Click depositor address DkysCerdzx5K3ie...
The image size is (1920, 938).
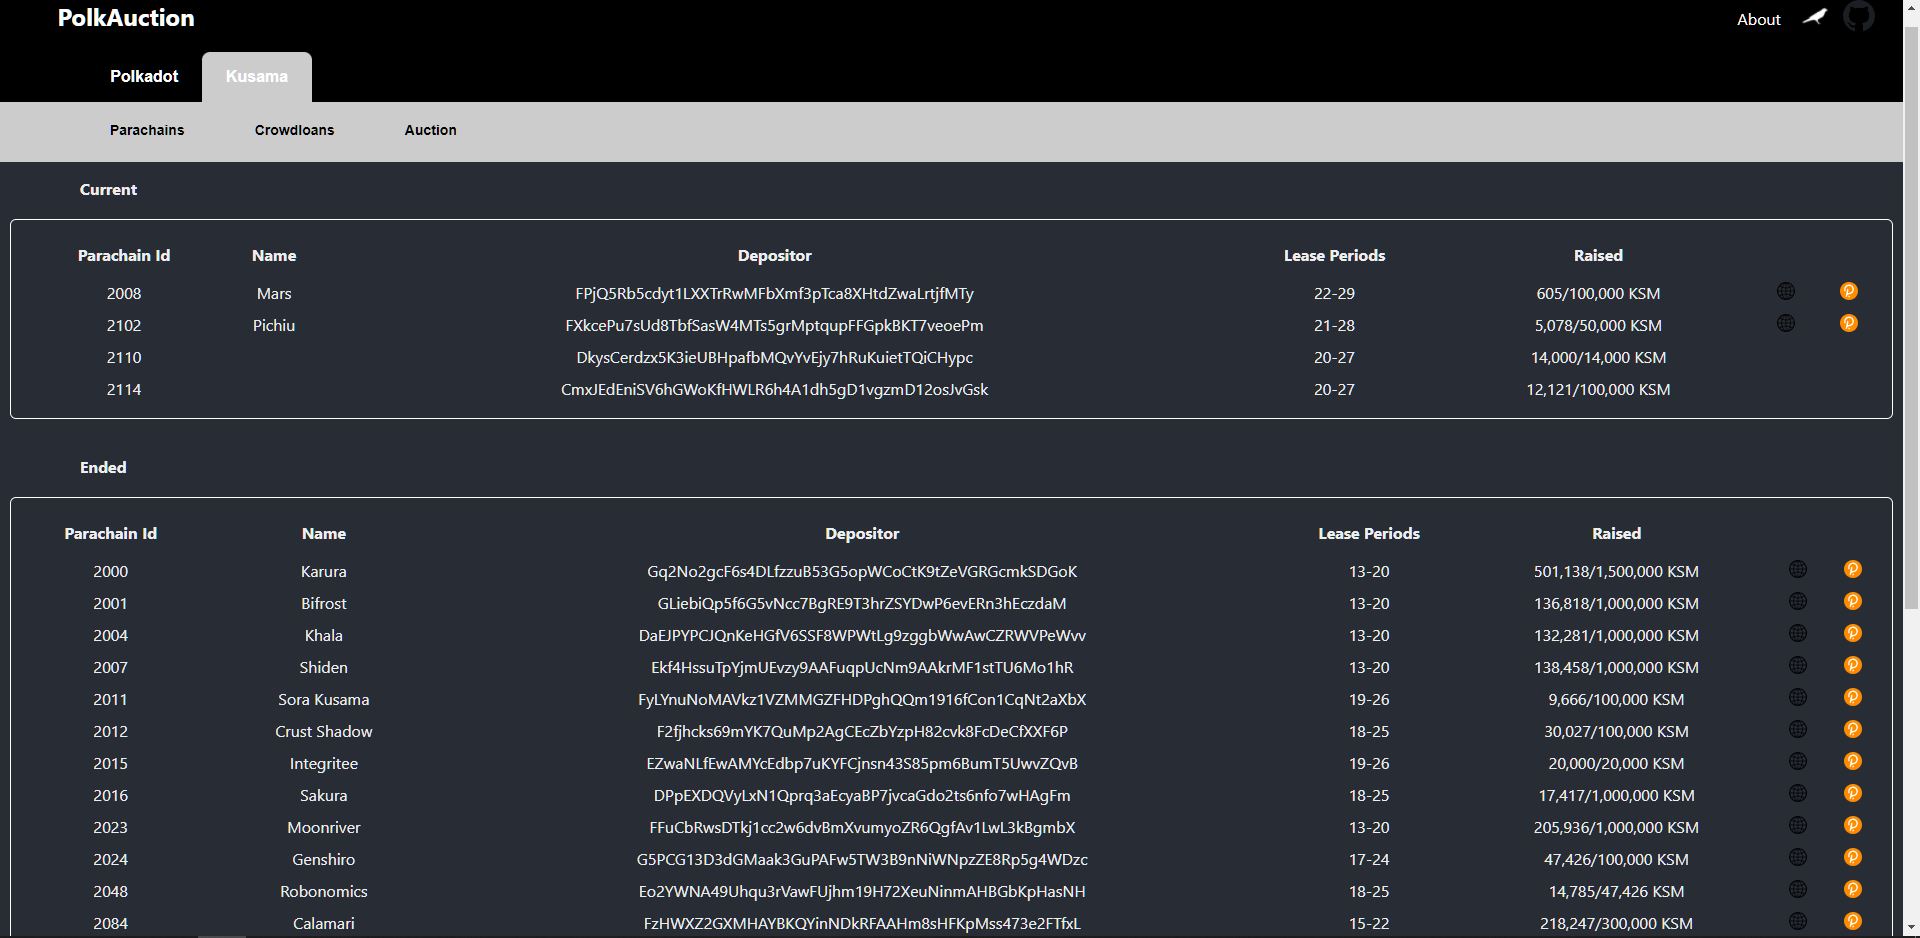(774, 358)
